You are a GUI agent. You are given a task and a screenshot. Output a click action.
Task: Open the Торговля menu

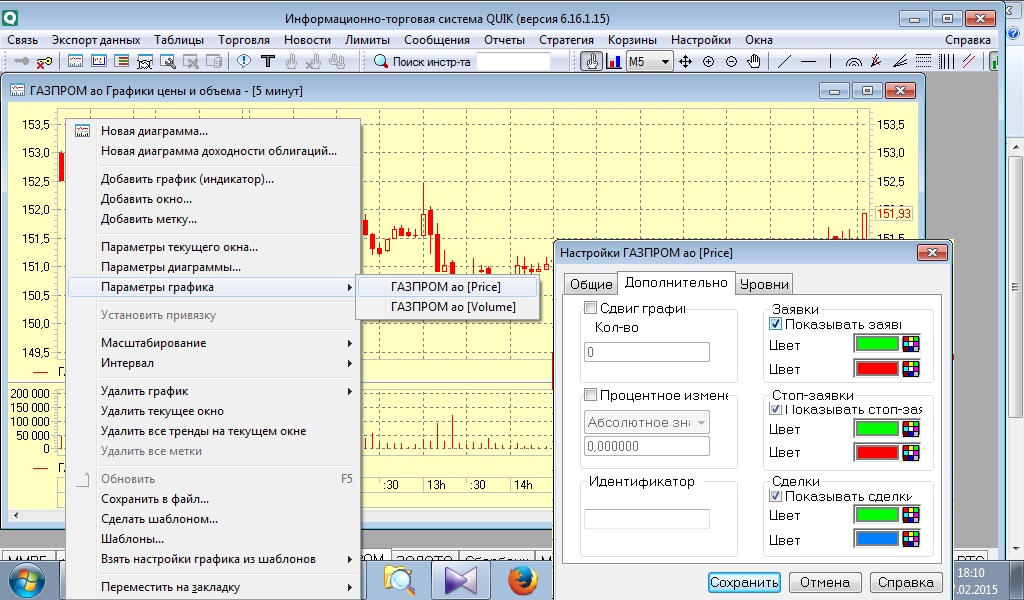(244, 40)
